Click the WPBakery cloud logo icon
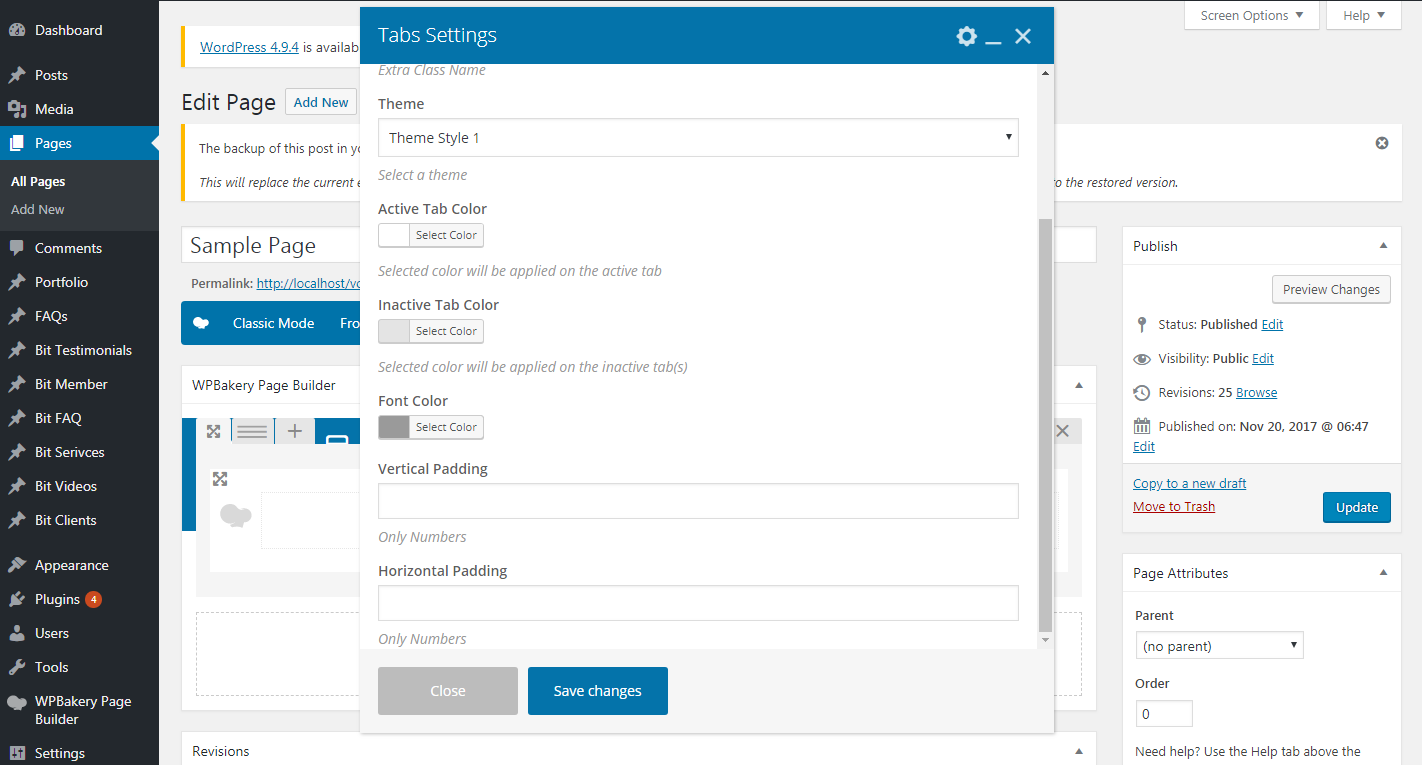 (201, 323)
